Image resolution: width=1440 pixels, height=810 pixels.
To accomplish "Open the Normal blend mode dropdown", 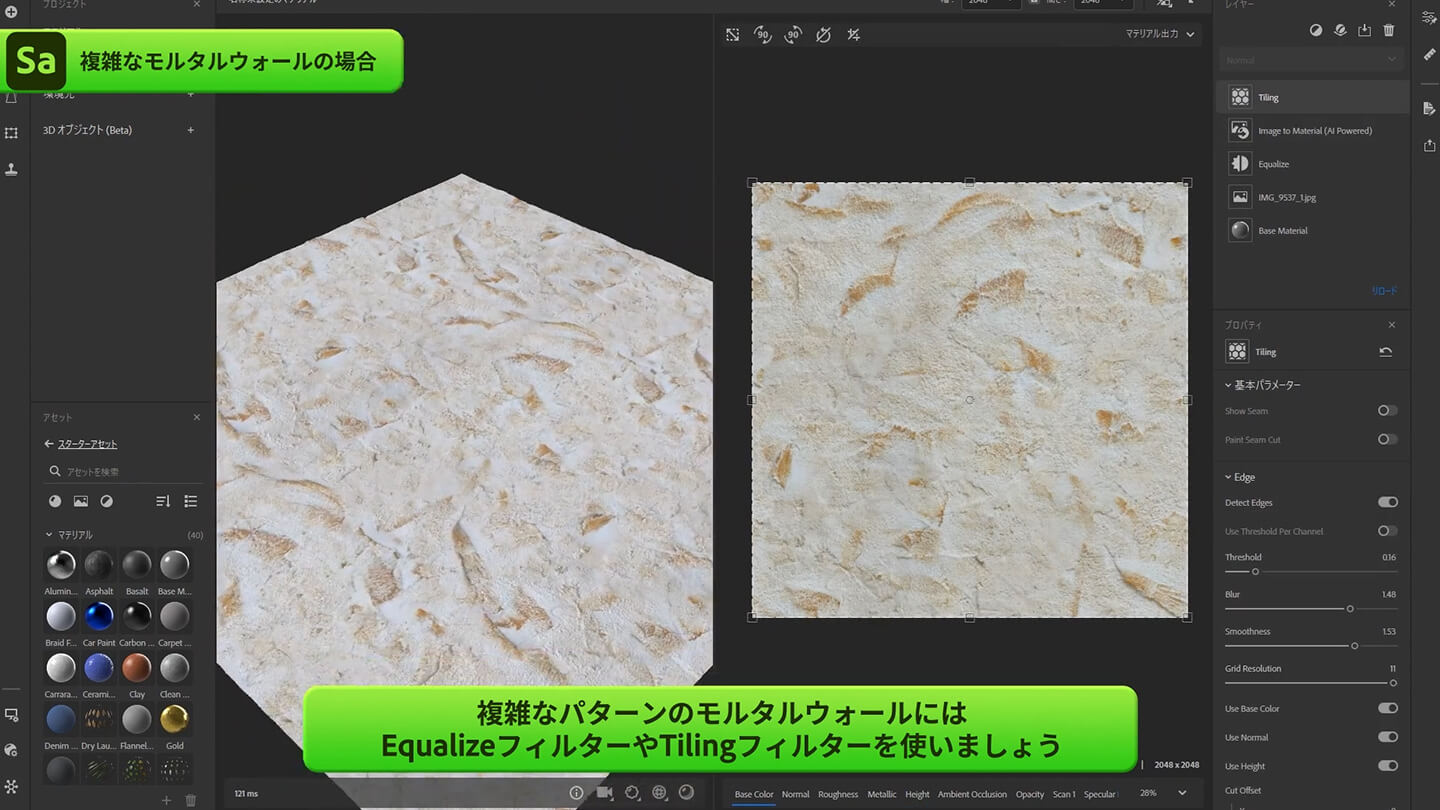I will (1311, 60).
